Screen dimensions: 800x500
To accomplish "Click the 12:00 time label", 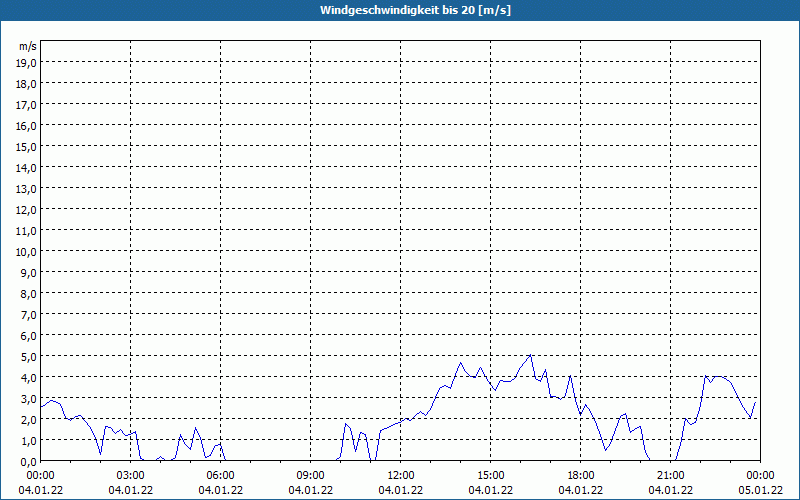I will point(401,475).
